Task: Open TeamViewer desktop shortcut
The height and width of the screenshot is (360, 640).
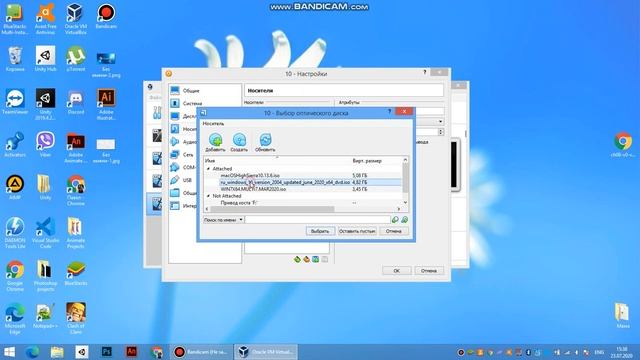Action: click(15, 101)
